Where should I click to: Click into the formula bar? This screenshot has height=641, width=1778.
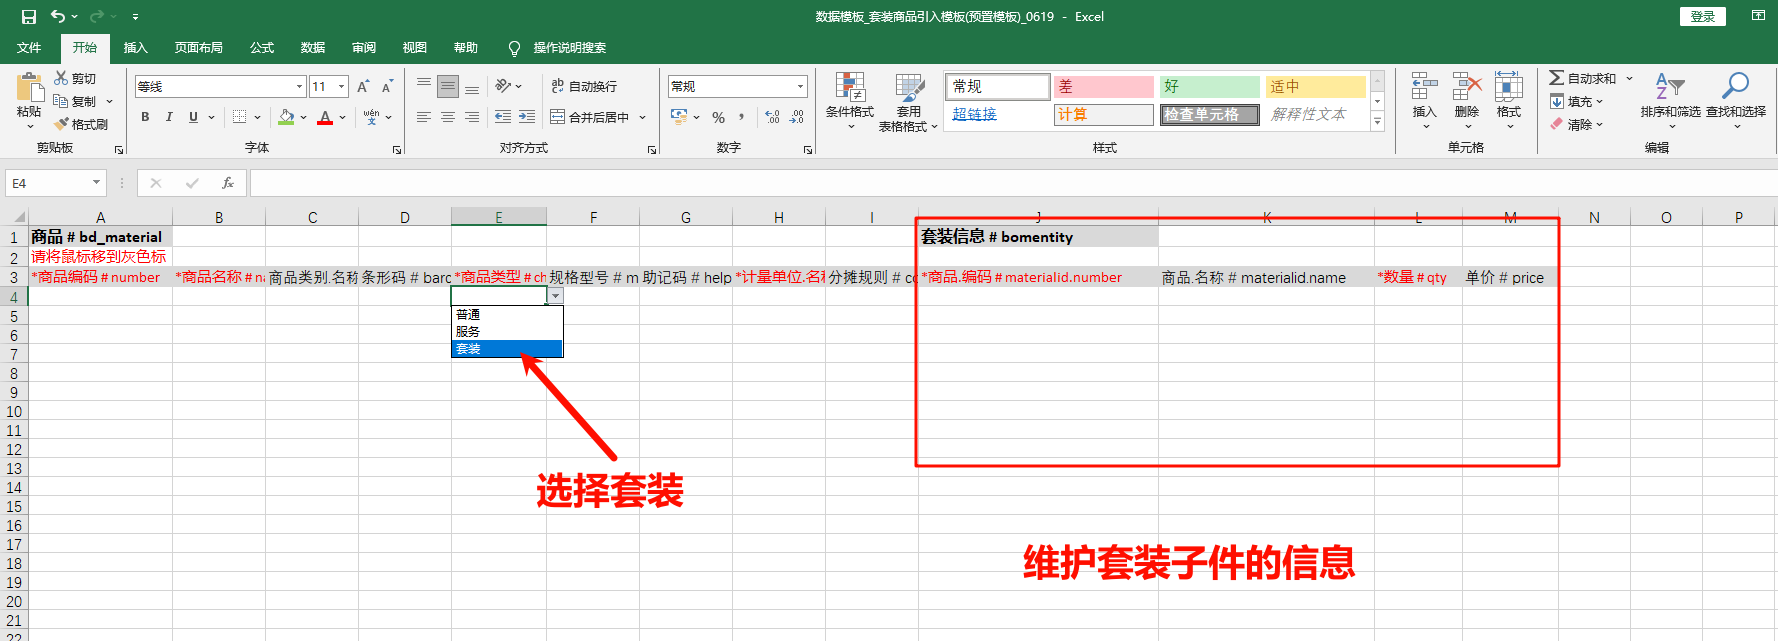click(x=1012, y=183)
